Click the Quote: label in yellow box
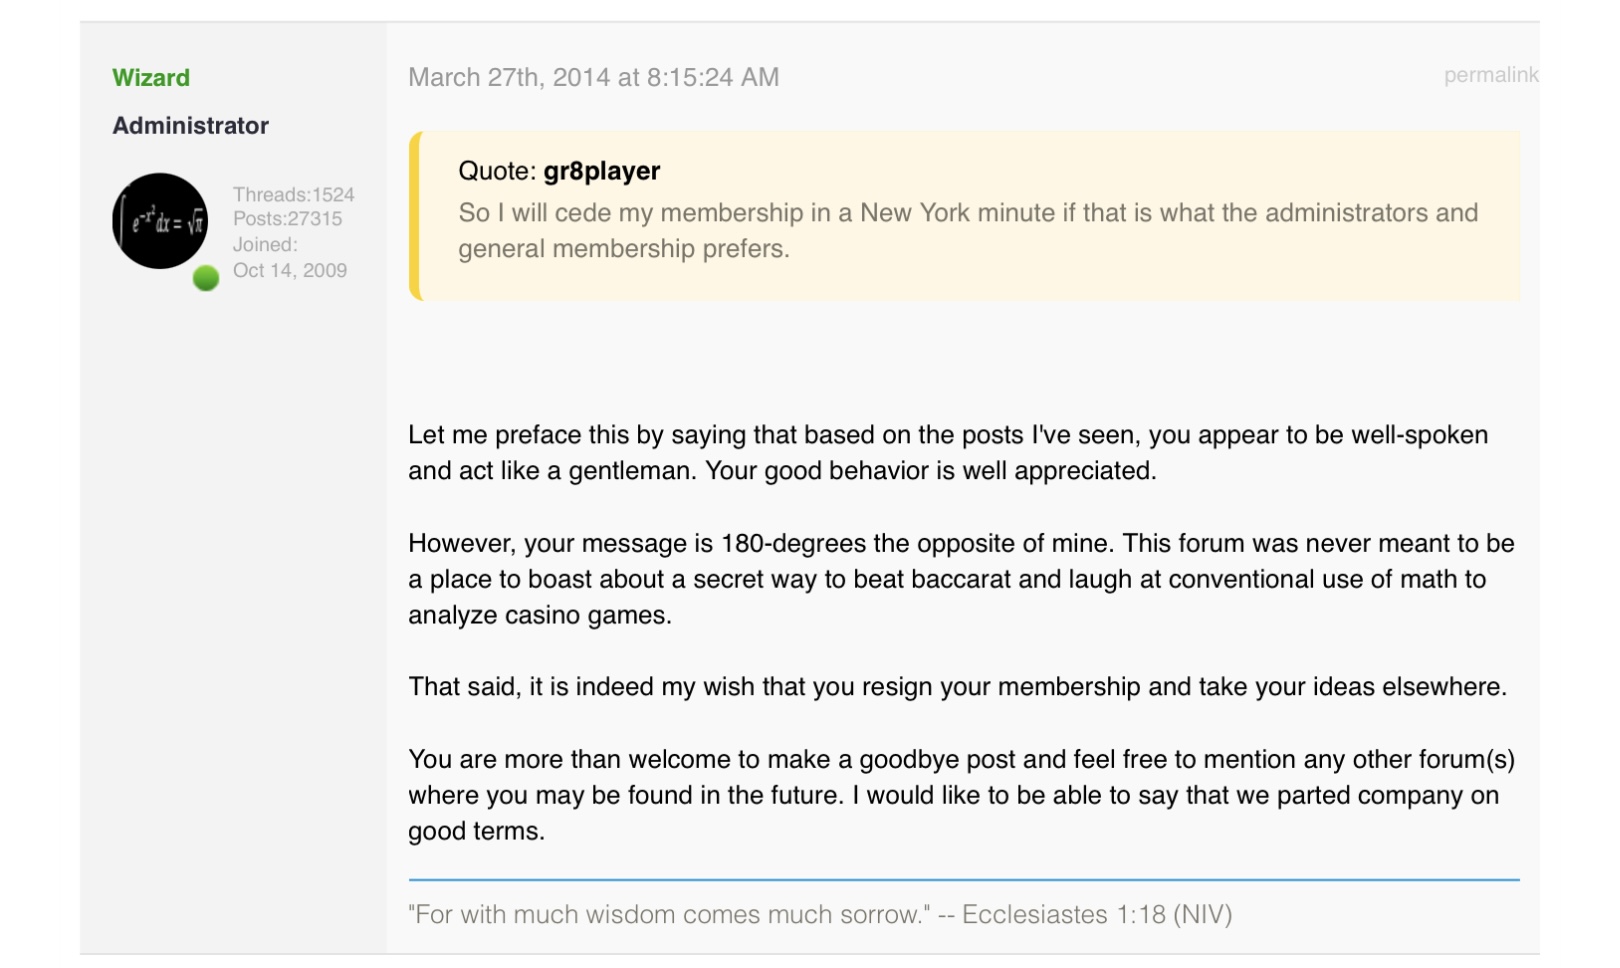The width and height of the screenshot is (1620, 968). 497,171
